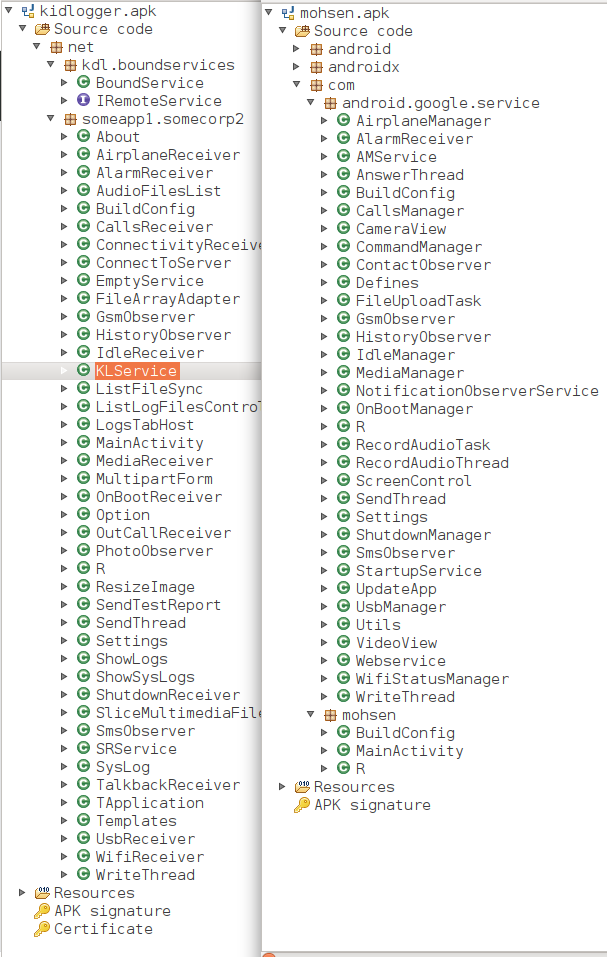Select the ConnectToServer class
This screenshot has height=957, width=607.
(163, 263)
